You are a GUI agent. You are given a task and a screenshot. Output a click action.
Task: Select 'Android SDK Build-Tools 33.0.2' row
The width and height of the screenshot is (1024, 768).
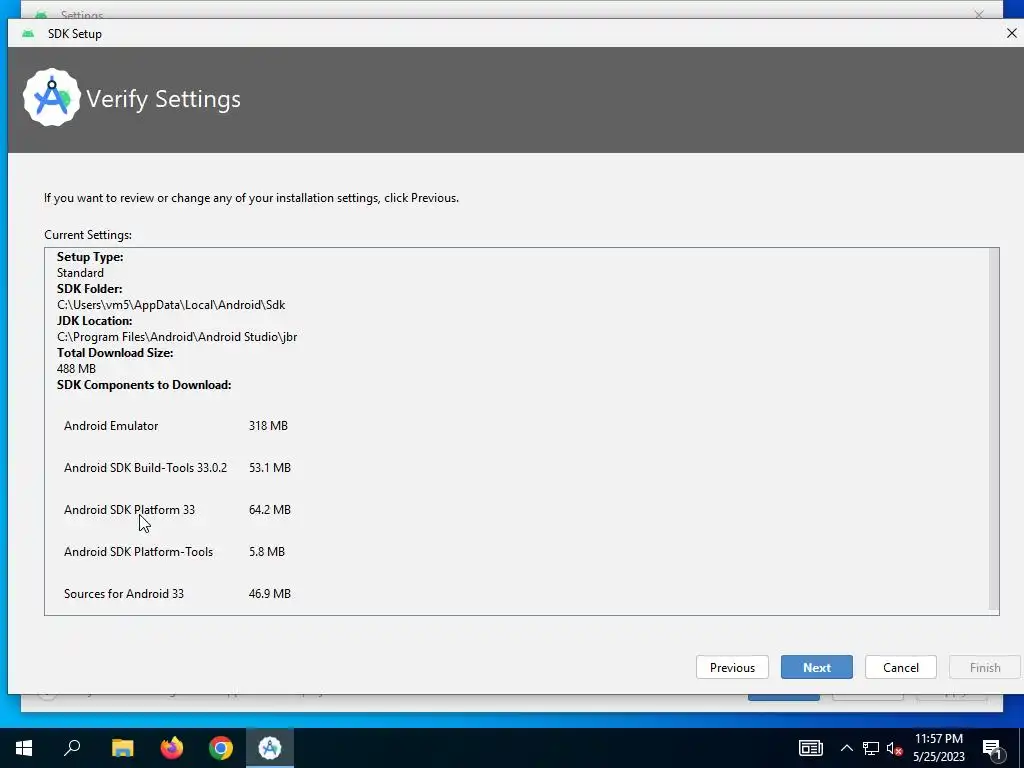point(178,468)
